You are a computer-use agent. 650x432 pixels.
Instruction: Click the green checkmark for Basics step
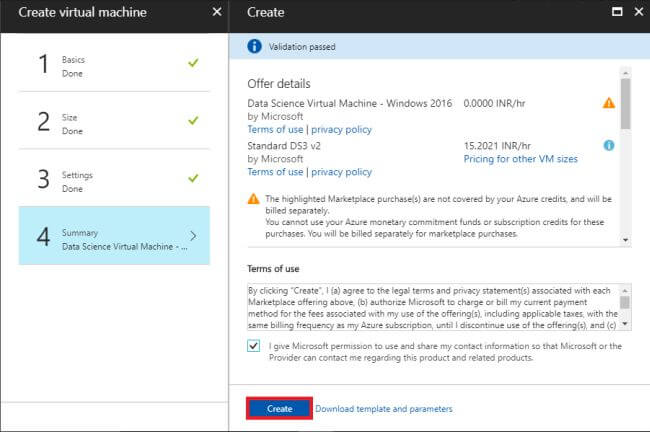[193, 65]
